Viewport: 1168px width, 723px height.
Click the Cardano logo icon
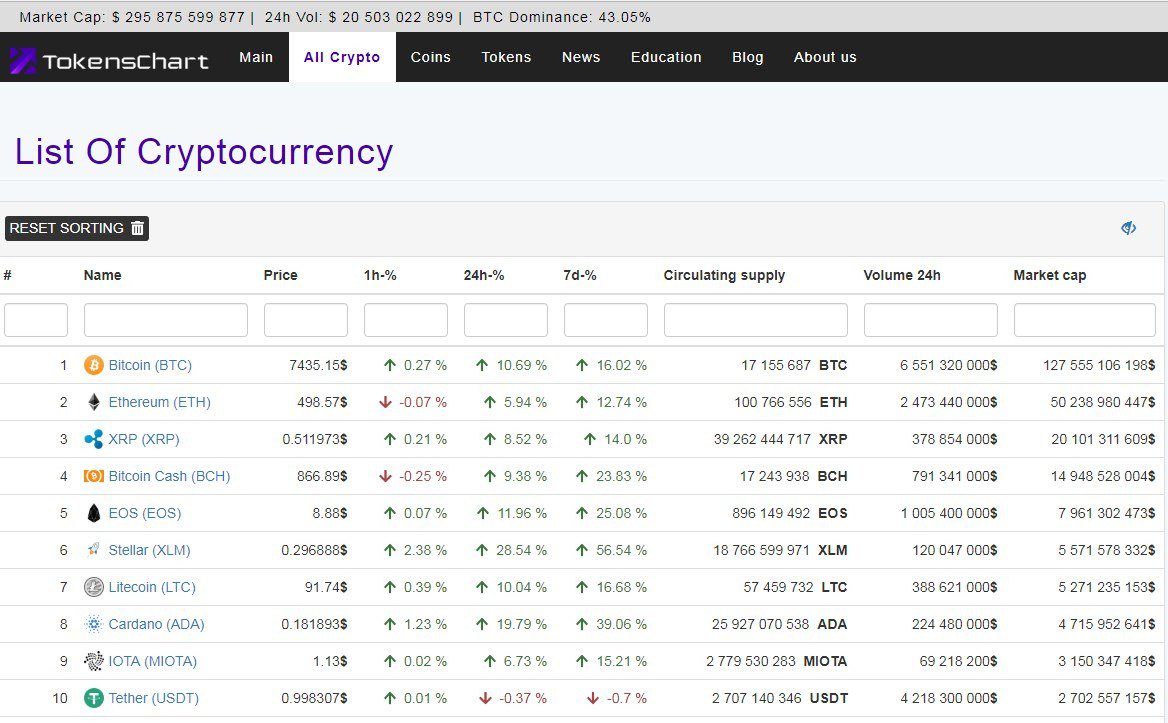[93, 624]
